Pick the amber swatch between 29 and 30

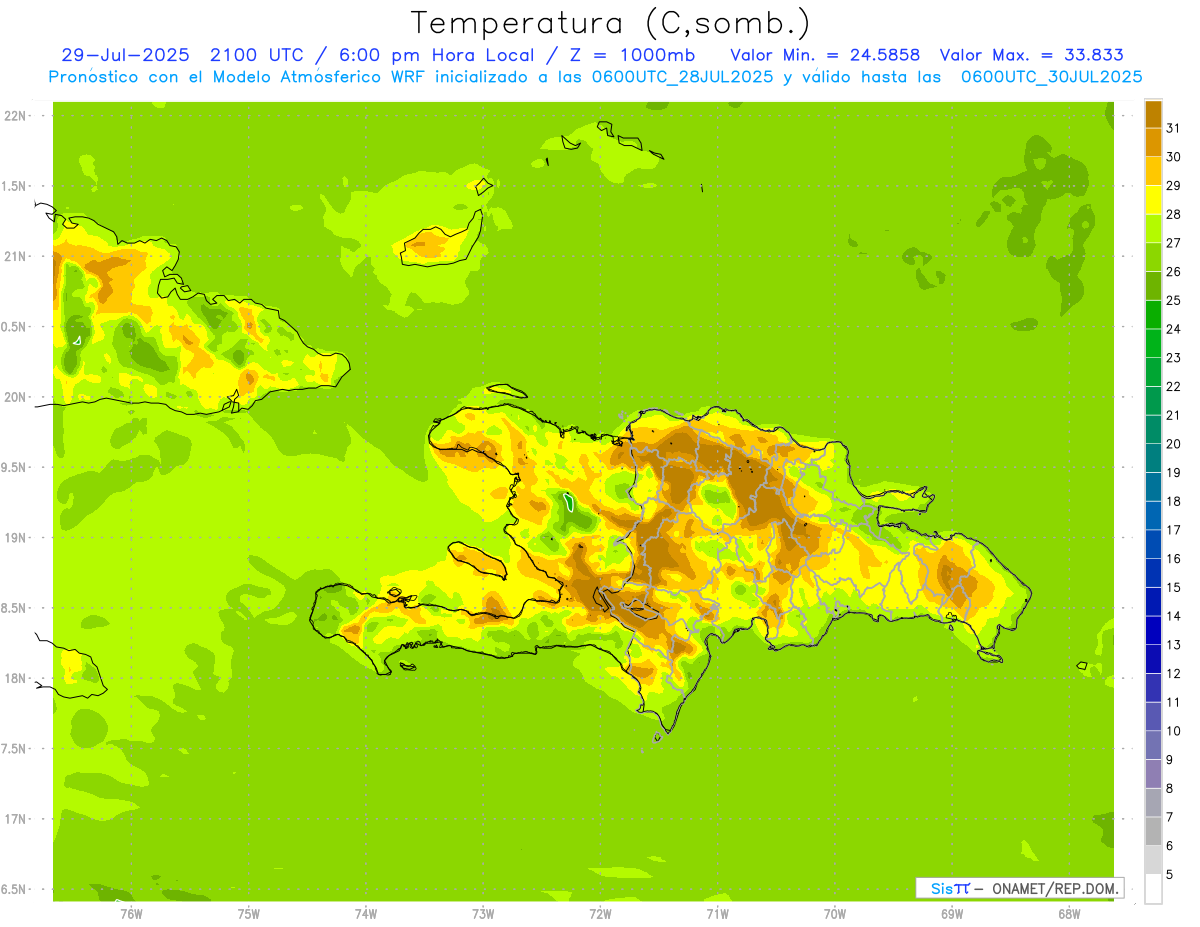coord(1154,171)
